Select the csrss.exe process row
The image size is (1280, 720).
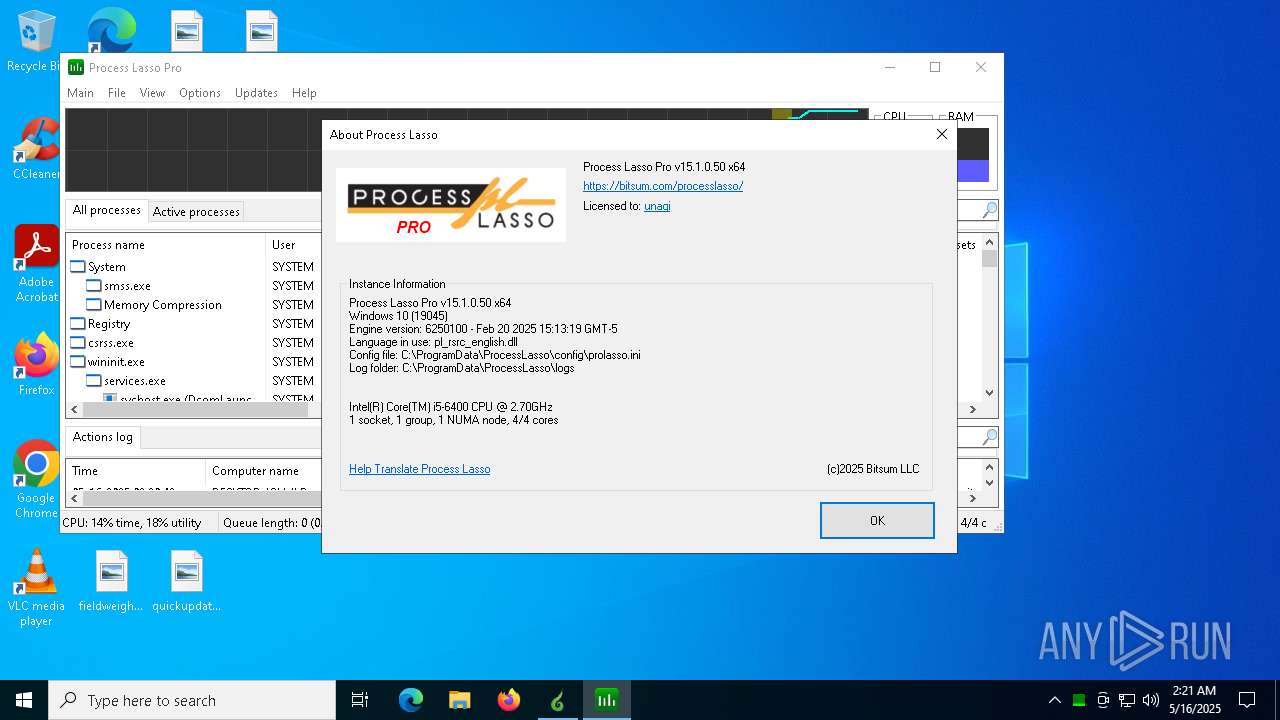click(194, 343)
